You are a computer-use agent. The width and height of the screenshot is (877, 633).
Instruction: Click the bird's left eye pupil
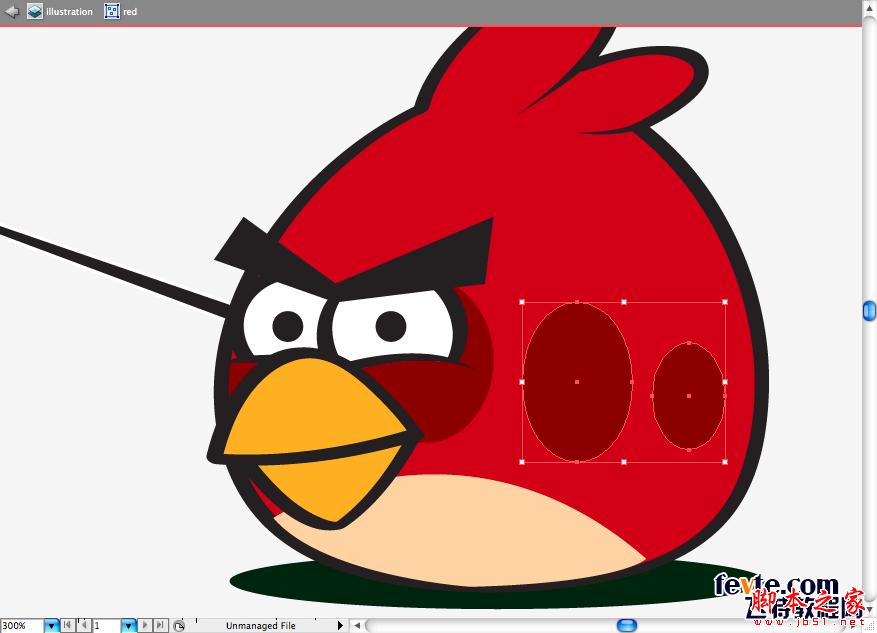pos(288,326)
